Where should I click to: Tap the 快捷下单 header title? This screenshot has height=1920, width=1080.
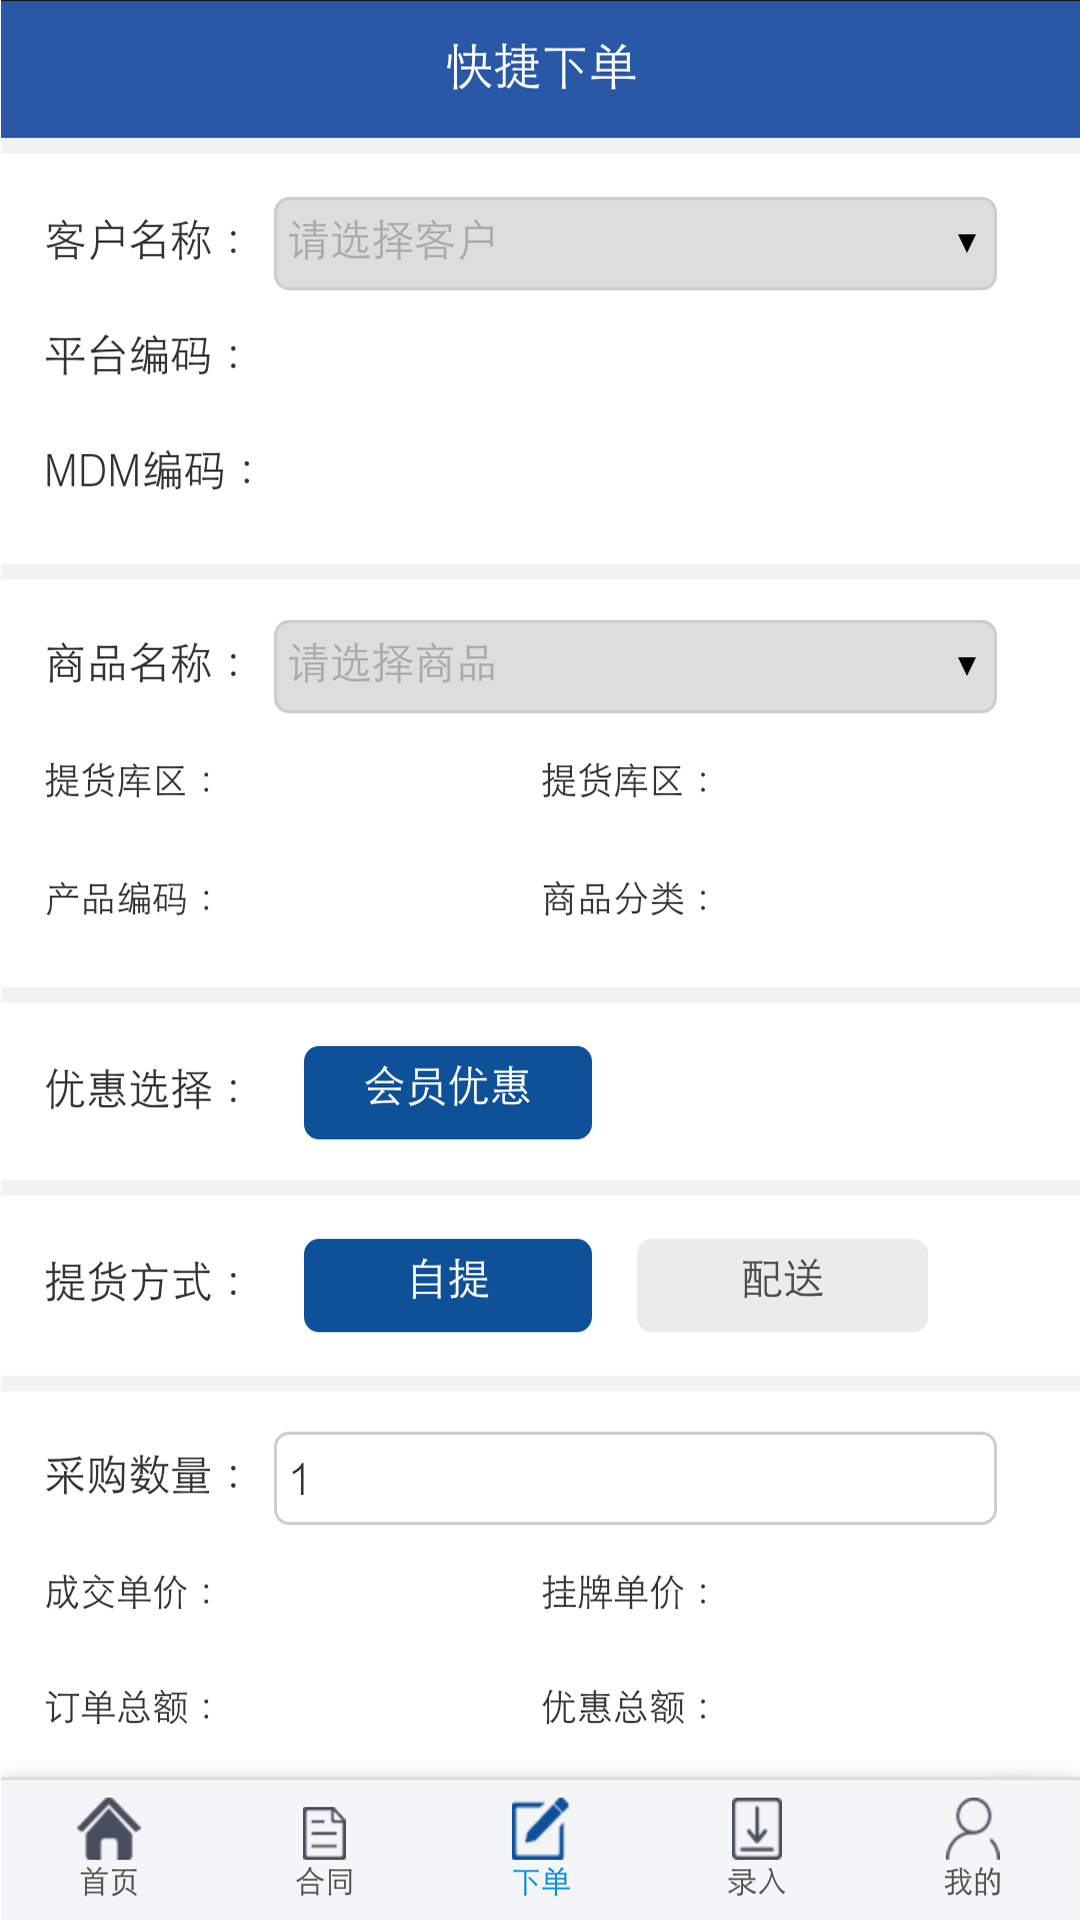click(x=540, y=68)
